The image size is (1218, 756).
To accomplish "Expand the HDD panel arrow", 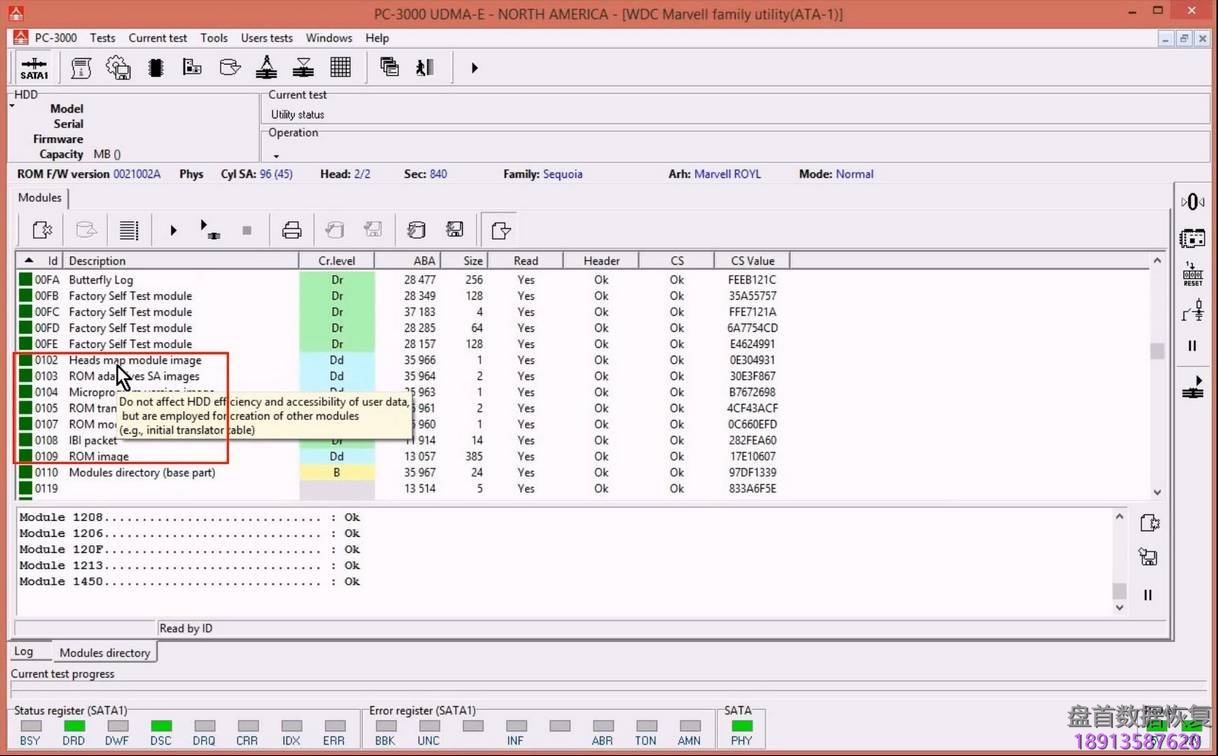I will pos(13,106).
